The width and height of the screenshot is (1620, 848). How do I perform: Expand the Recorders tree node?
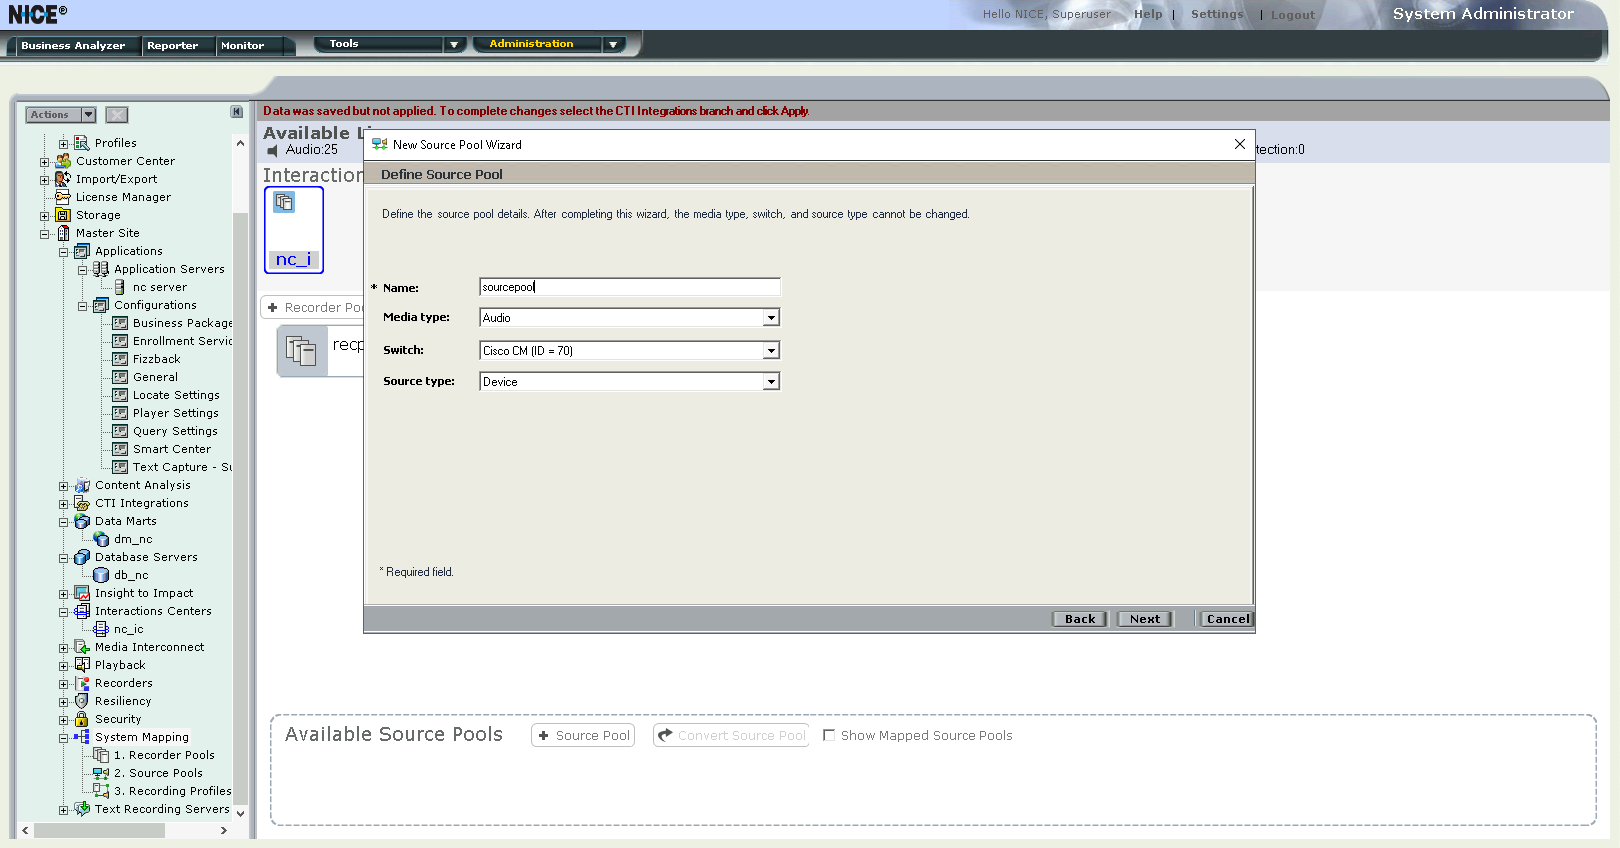(x=63, y=684)
